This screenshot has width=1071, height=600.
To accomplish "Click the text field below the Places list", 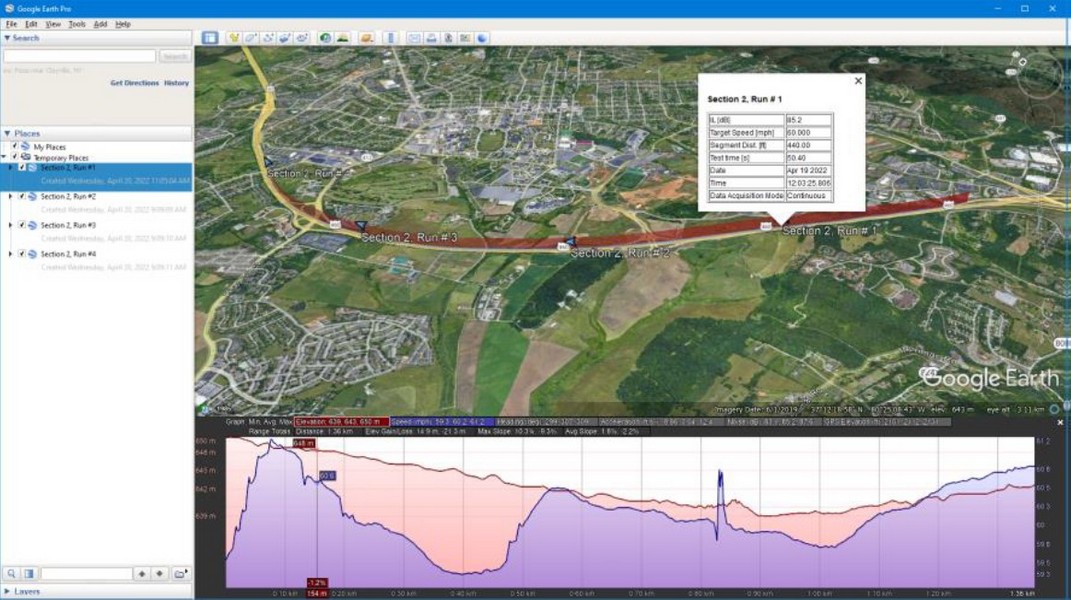I will (x=86, y=574).
